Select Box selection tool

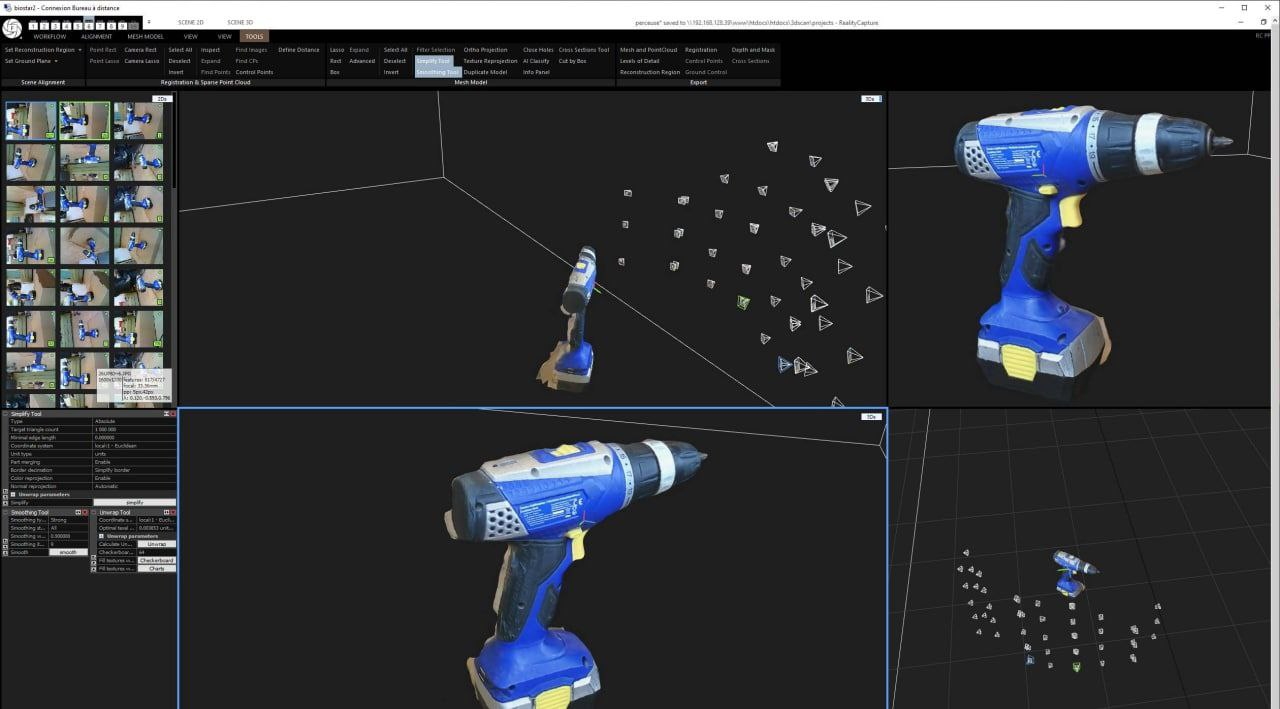tap(335, 72)
